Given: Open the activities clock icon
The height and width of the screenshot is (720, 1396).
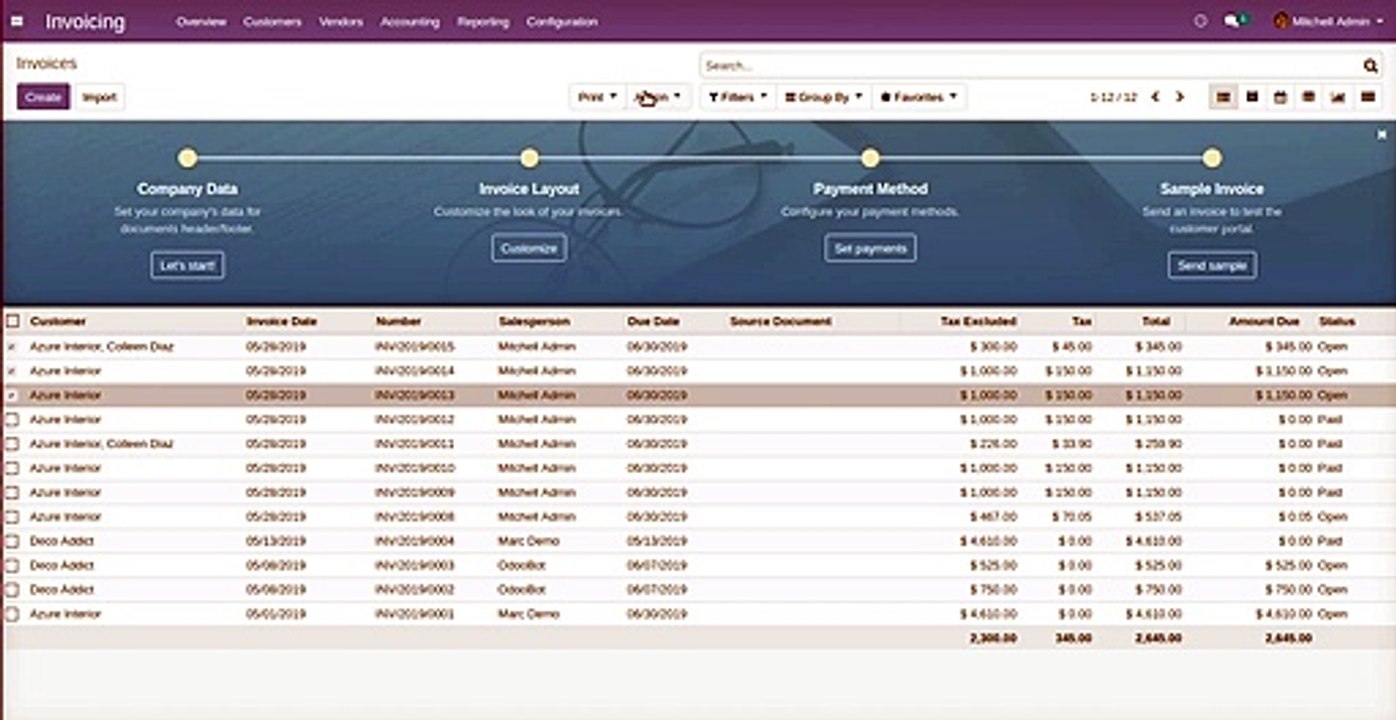Looking at the screenshot, I should point(1201,21).
